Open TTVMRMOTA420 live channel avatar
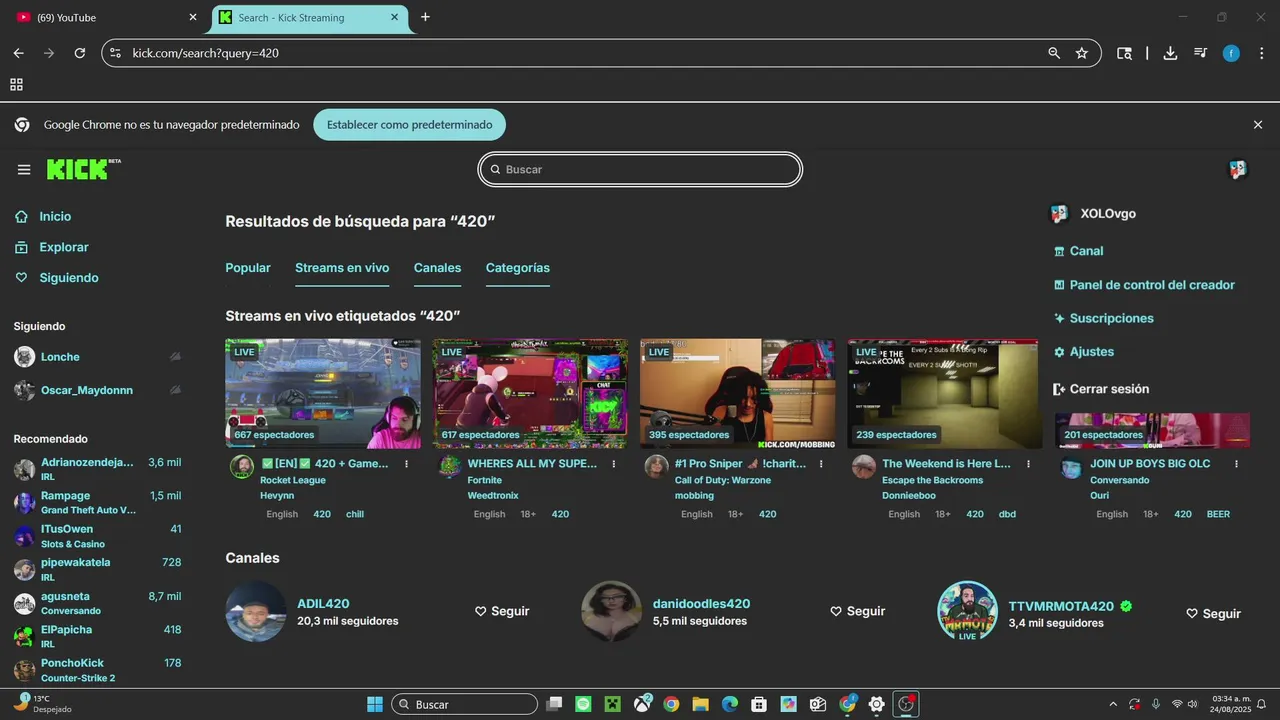 (967, 611)
